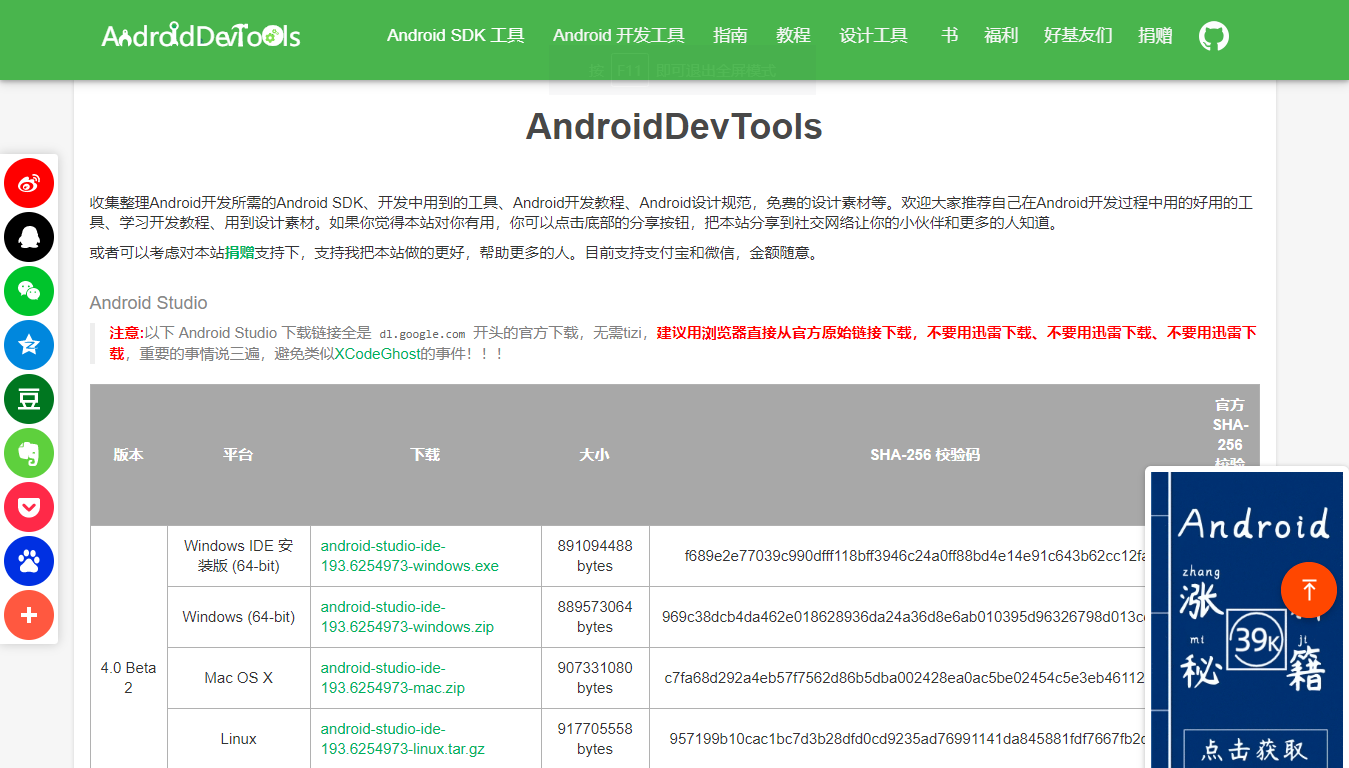Click the checksum starting with 969c38dcb4da
1349x768 pixels.
coord(904,617)
